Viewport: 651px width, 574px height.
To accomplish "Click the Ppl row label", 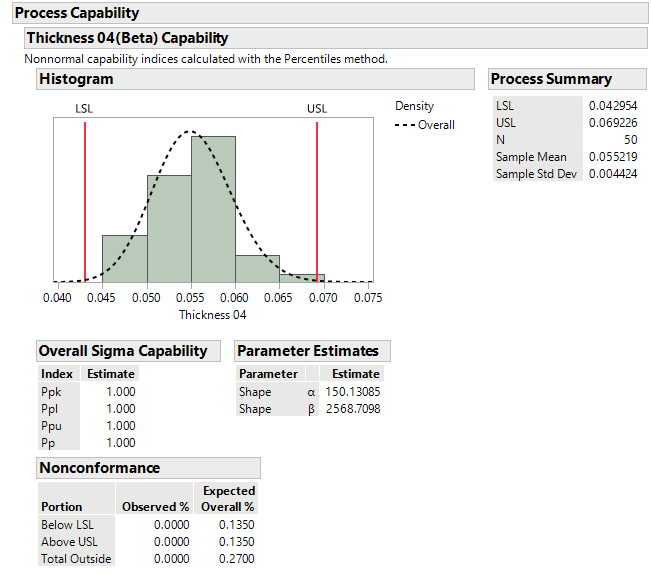I will [49, 409].
